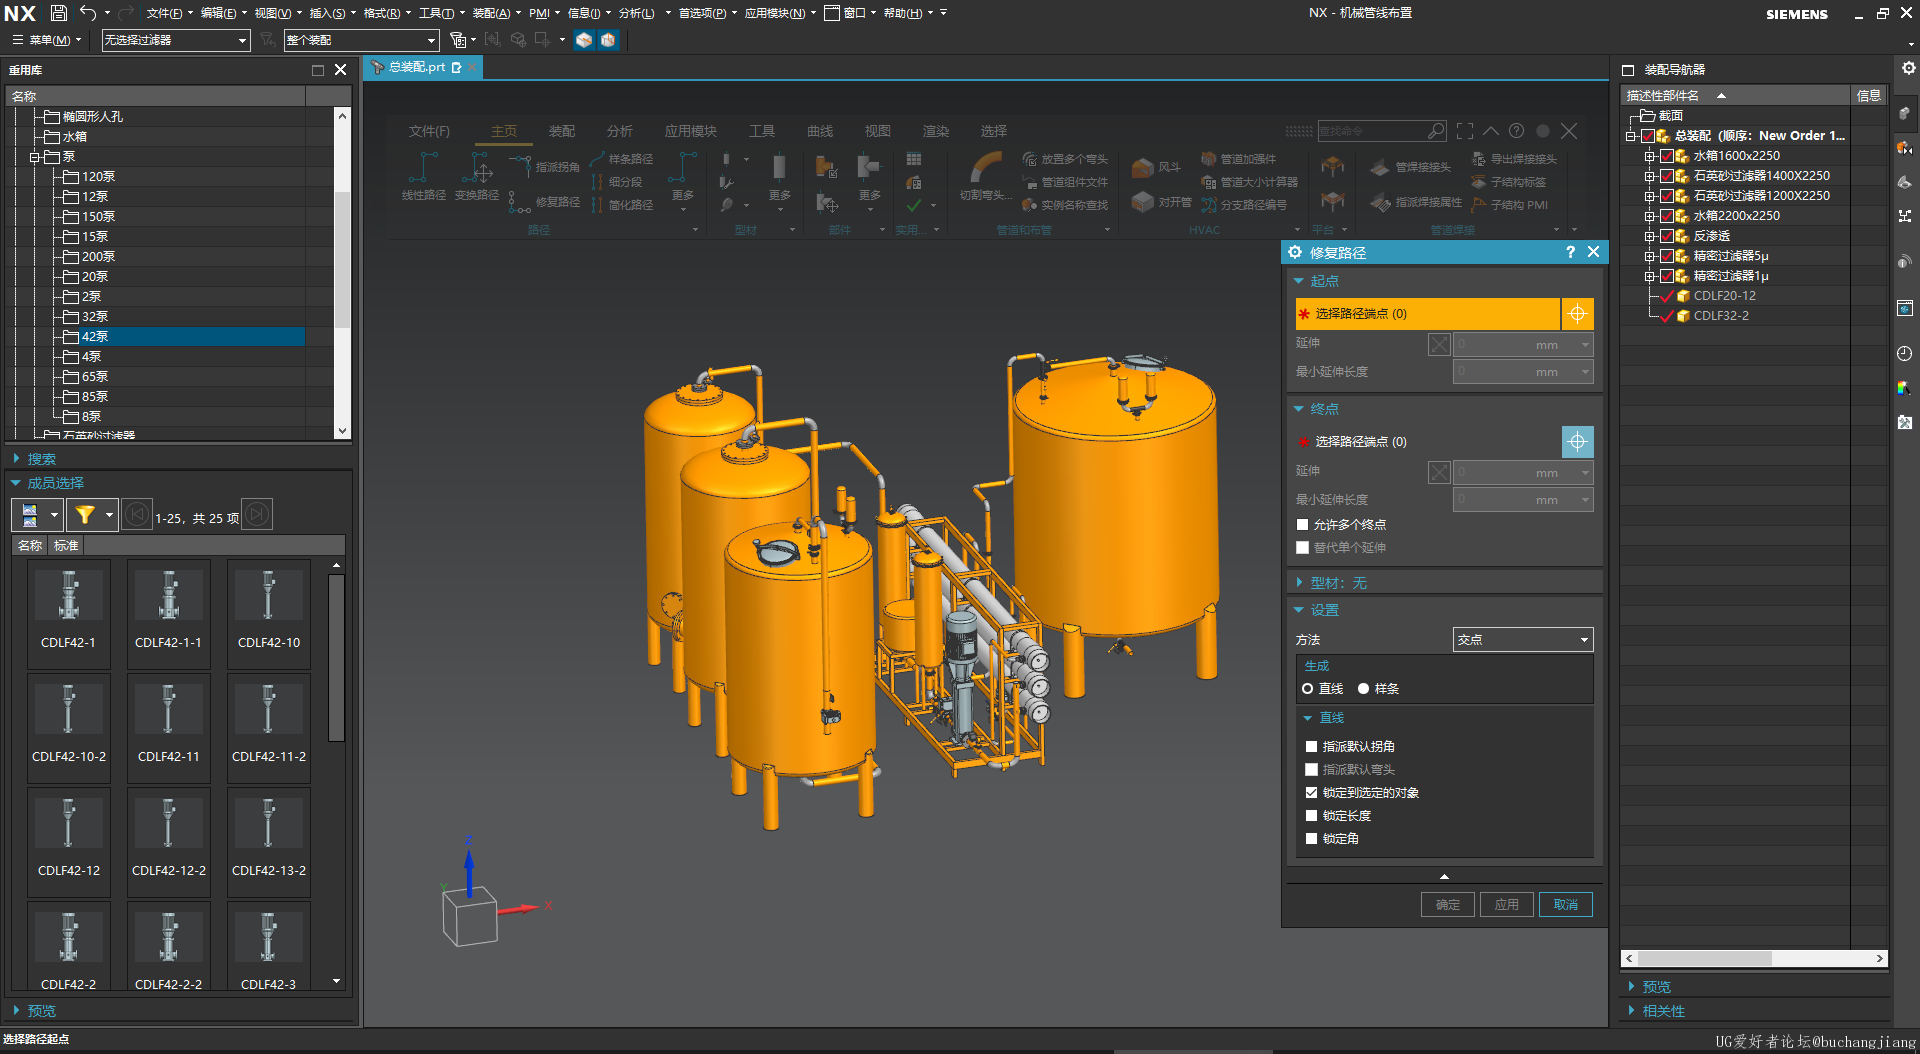
Task: Uncheck 锁定到选定的对象 checkbox
Action: 1311,793
